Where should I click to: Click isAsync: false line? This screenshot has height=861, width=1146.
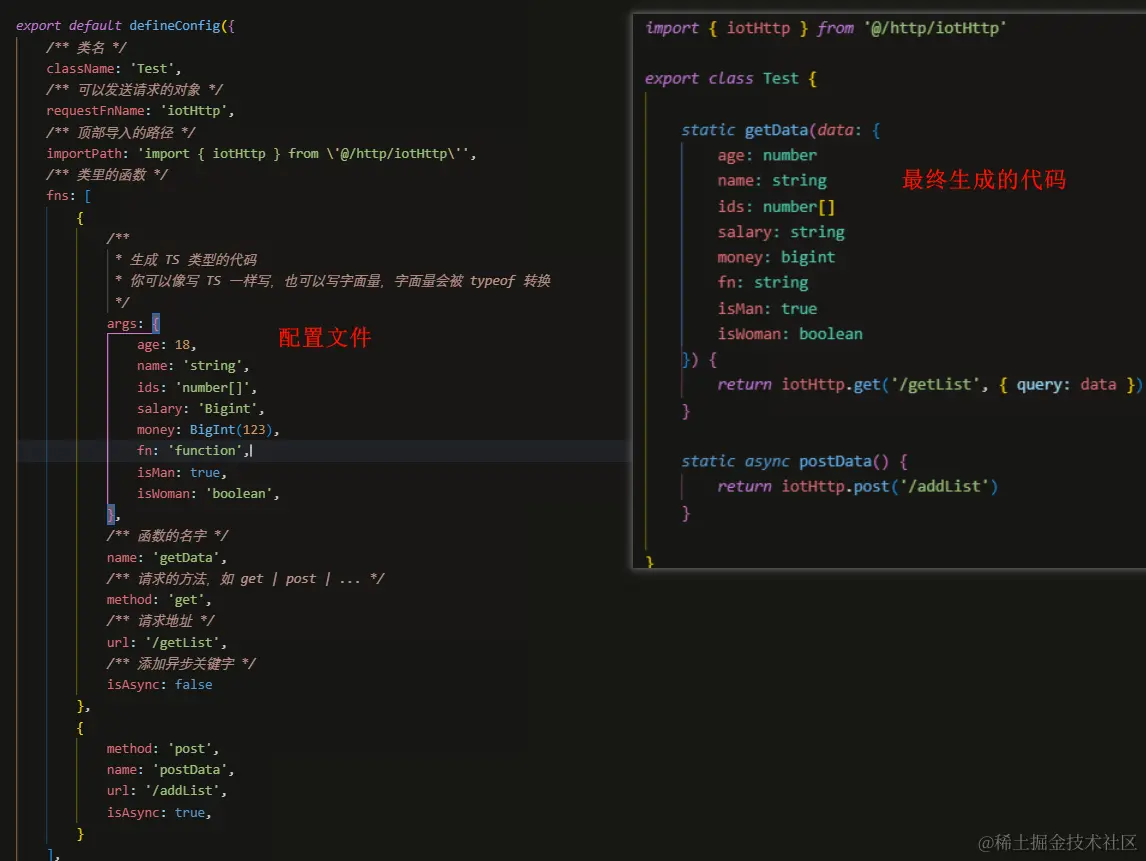159,685
